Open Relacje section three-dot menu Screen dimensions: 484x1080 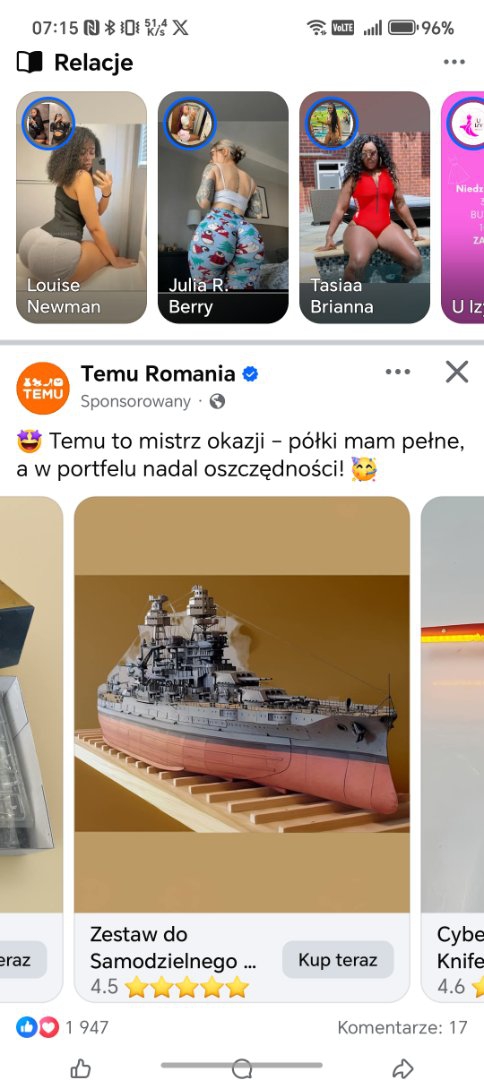click(x=454, y=62)
